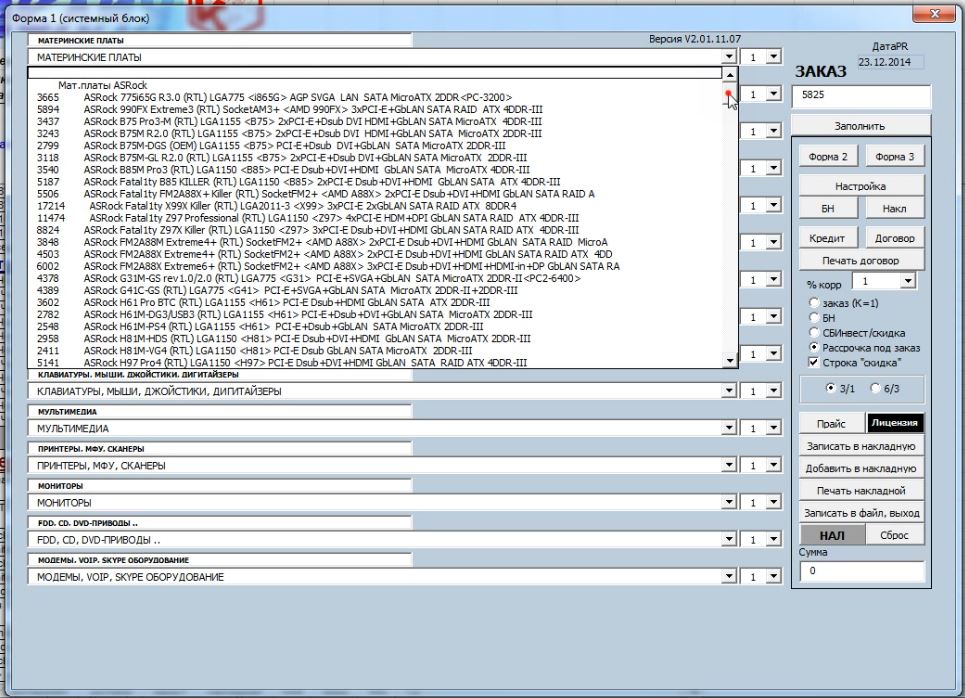Click the БН button under Настройка

tap(828, 209)
